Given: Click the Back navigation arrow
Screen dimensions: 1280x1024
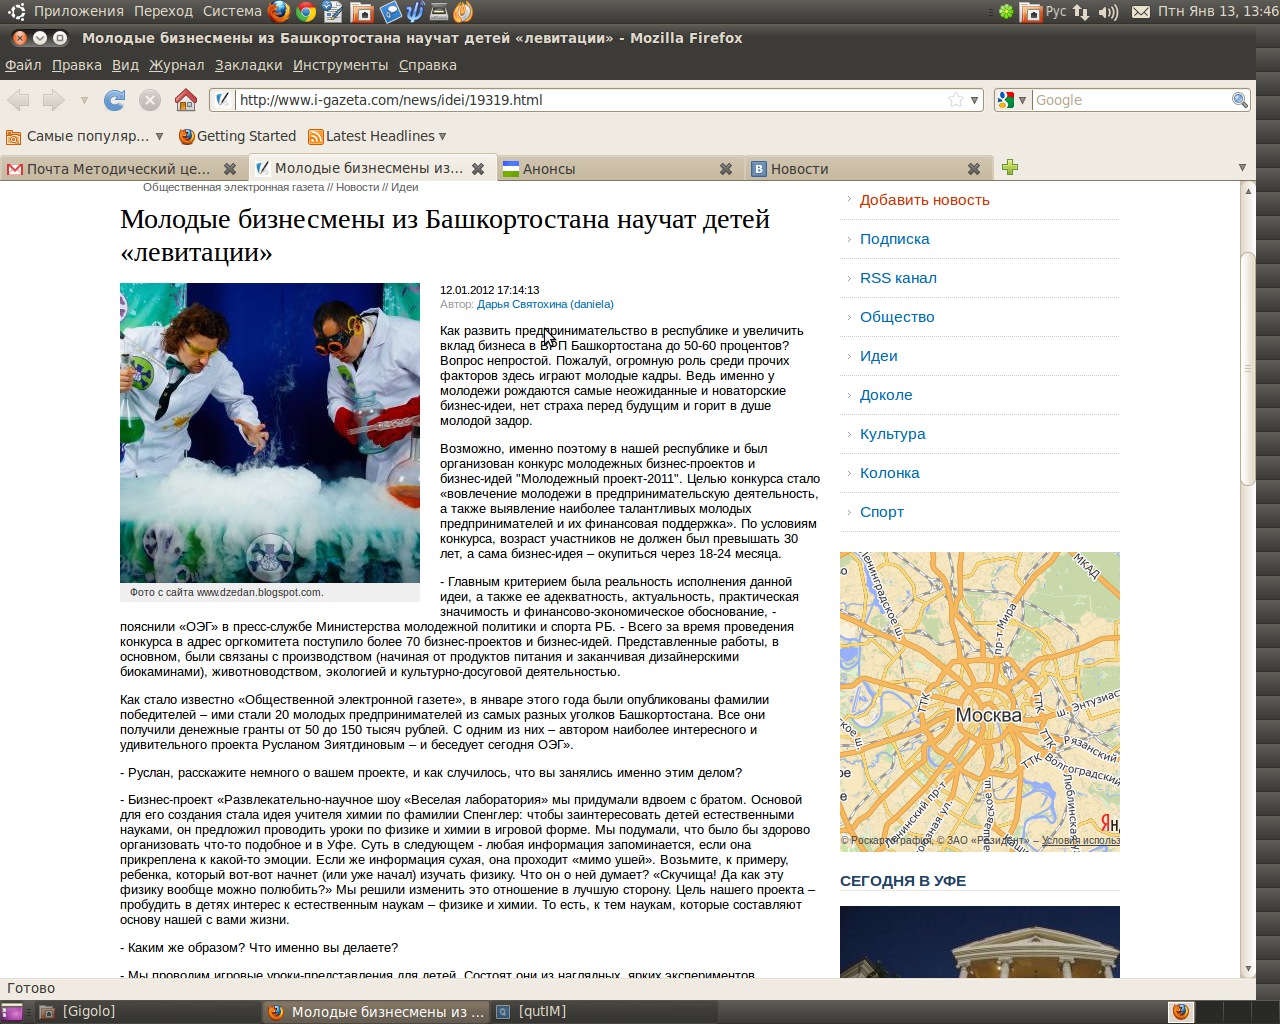Looking at the screenshot, I should 19,100.
